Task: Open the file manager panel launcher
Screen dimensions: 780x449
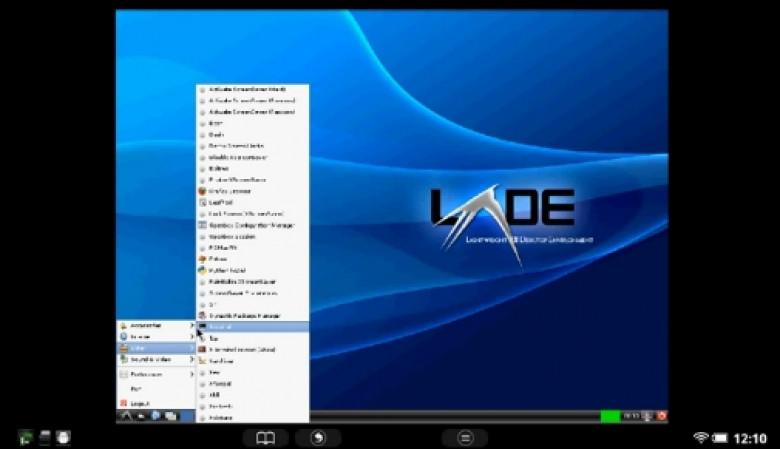Action: point(141,416)
